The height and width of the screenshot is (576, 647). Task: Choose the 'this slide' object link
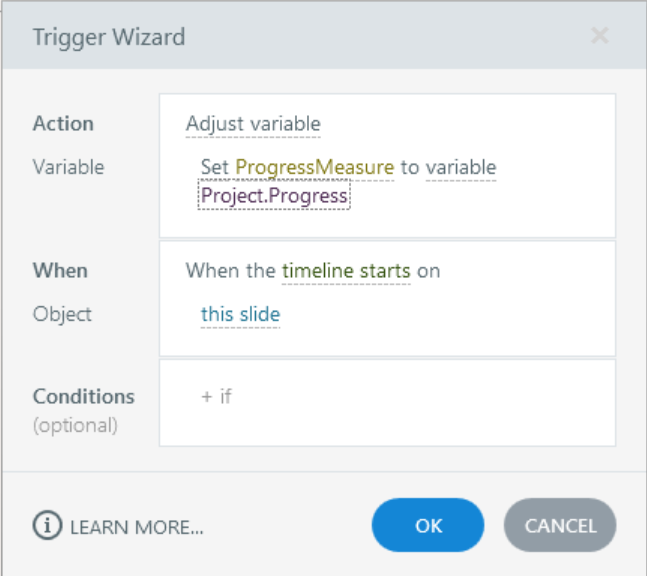pos(240,314)
